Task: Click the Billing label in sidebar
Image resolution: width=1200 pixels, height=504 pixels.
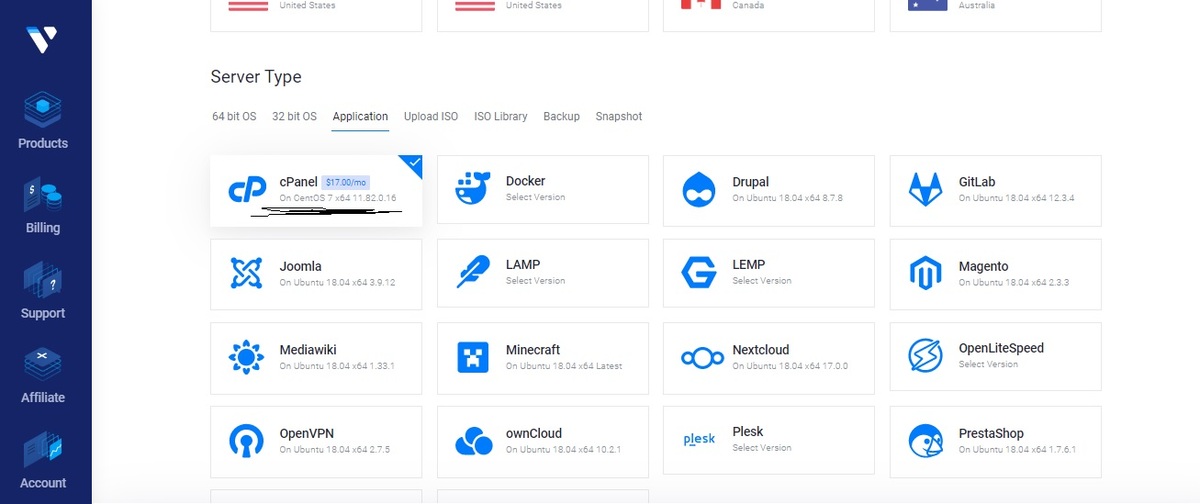Action: tap(43, 228)
